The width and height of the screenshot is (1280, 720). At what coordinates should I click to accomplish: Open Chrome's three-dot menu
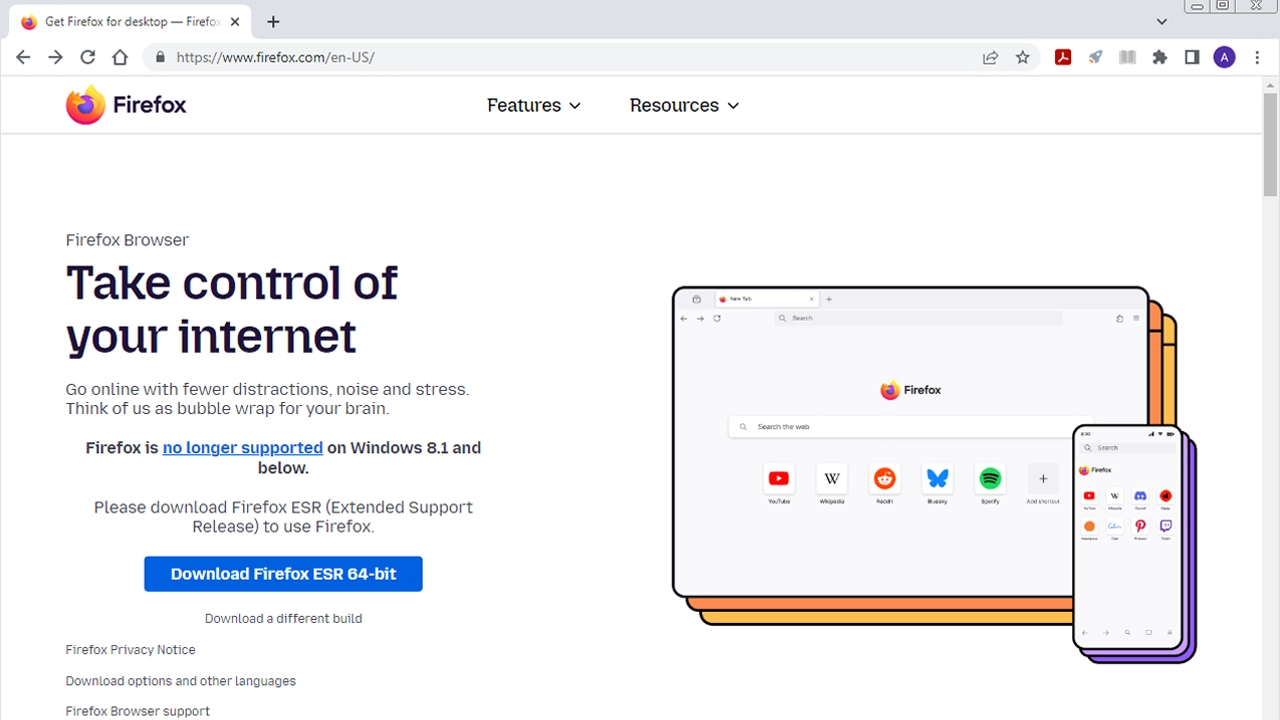[x=1257, y=57]
